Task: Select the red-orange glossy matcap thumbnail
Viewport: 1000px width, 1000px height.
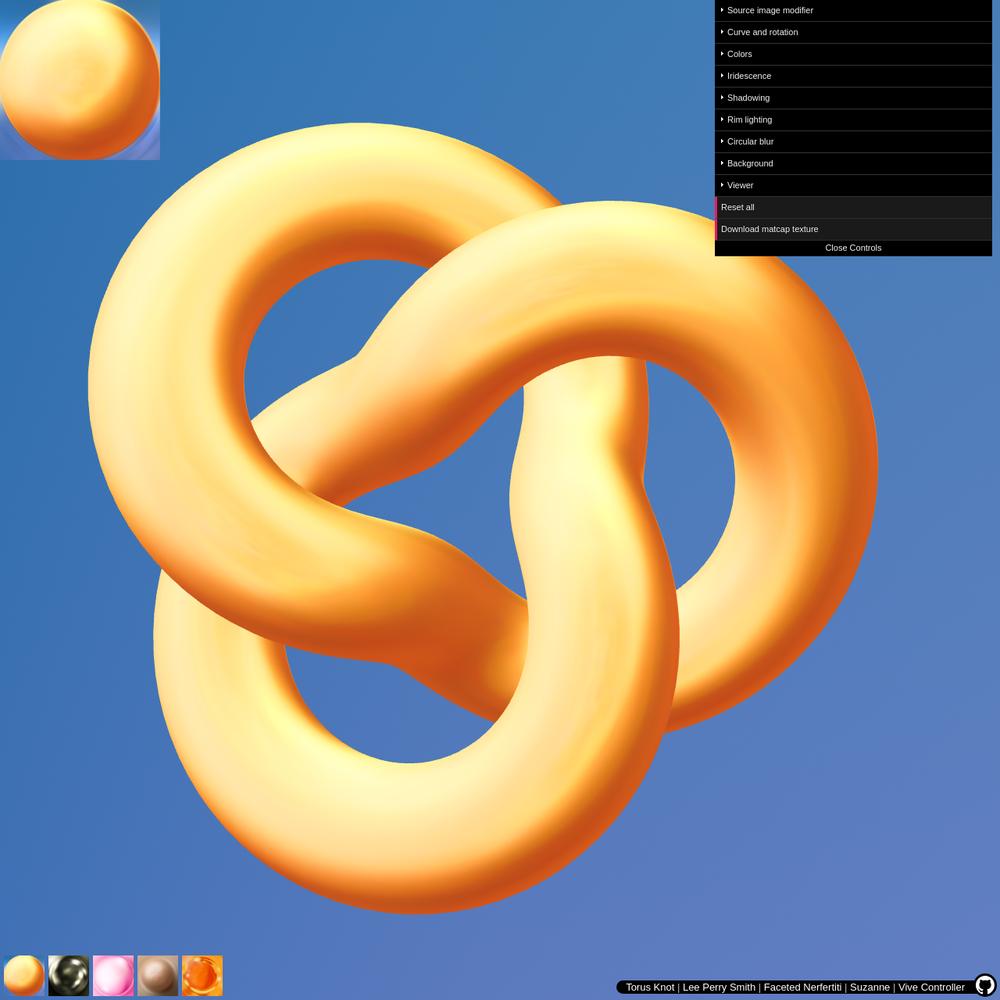Action: tap(203, 975)
